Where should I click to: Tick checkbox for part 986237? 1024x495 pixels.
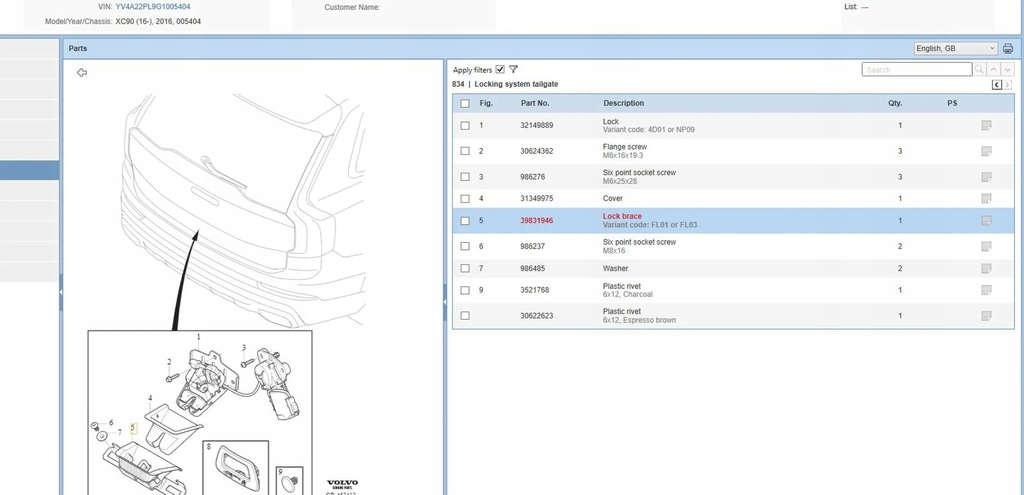pos(465,246)
